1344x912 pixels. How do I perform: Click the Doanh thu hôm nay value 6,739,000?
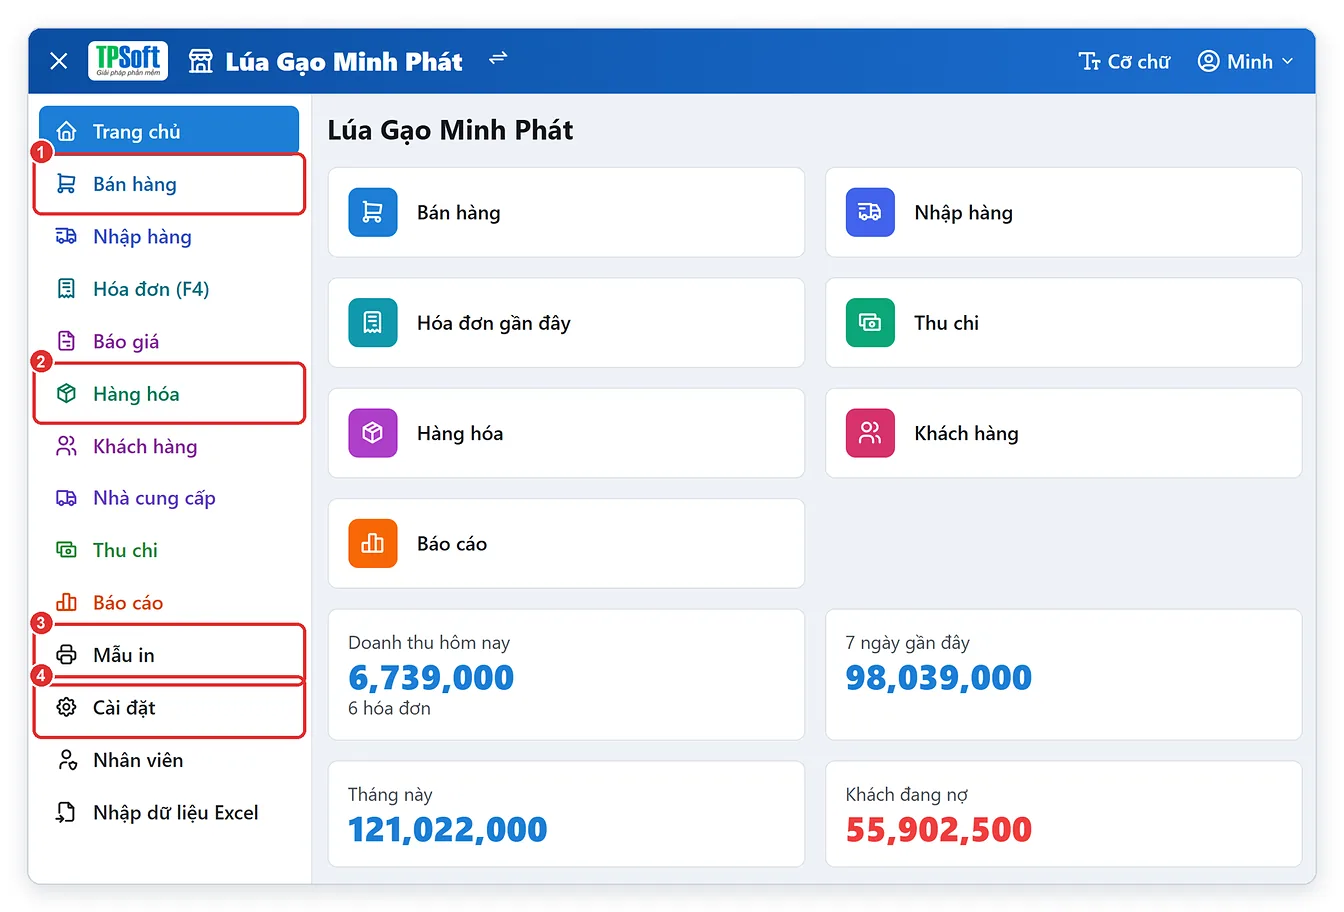point(431,678)
